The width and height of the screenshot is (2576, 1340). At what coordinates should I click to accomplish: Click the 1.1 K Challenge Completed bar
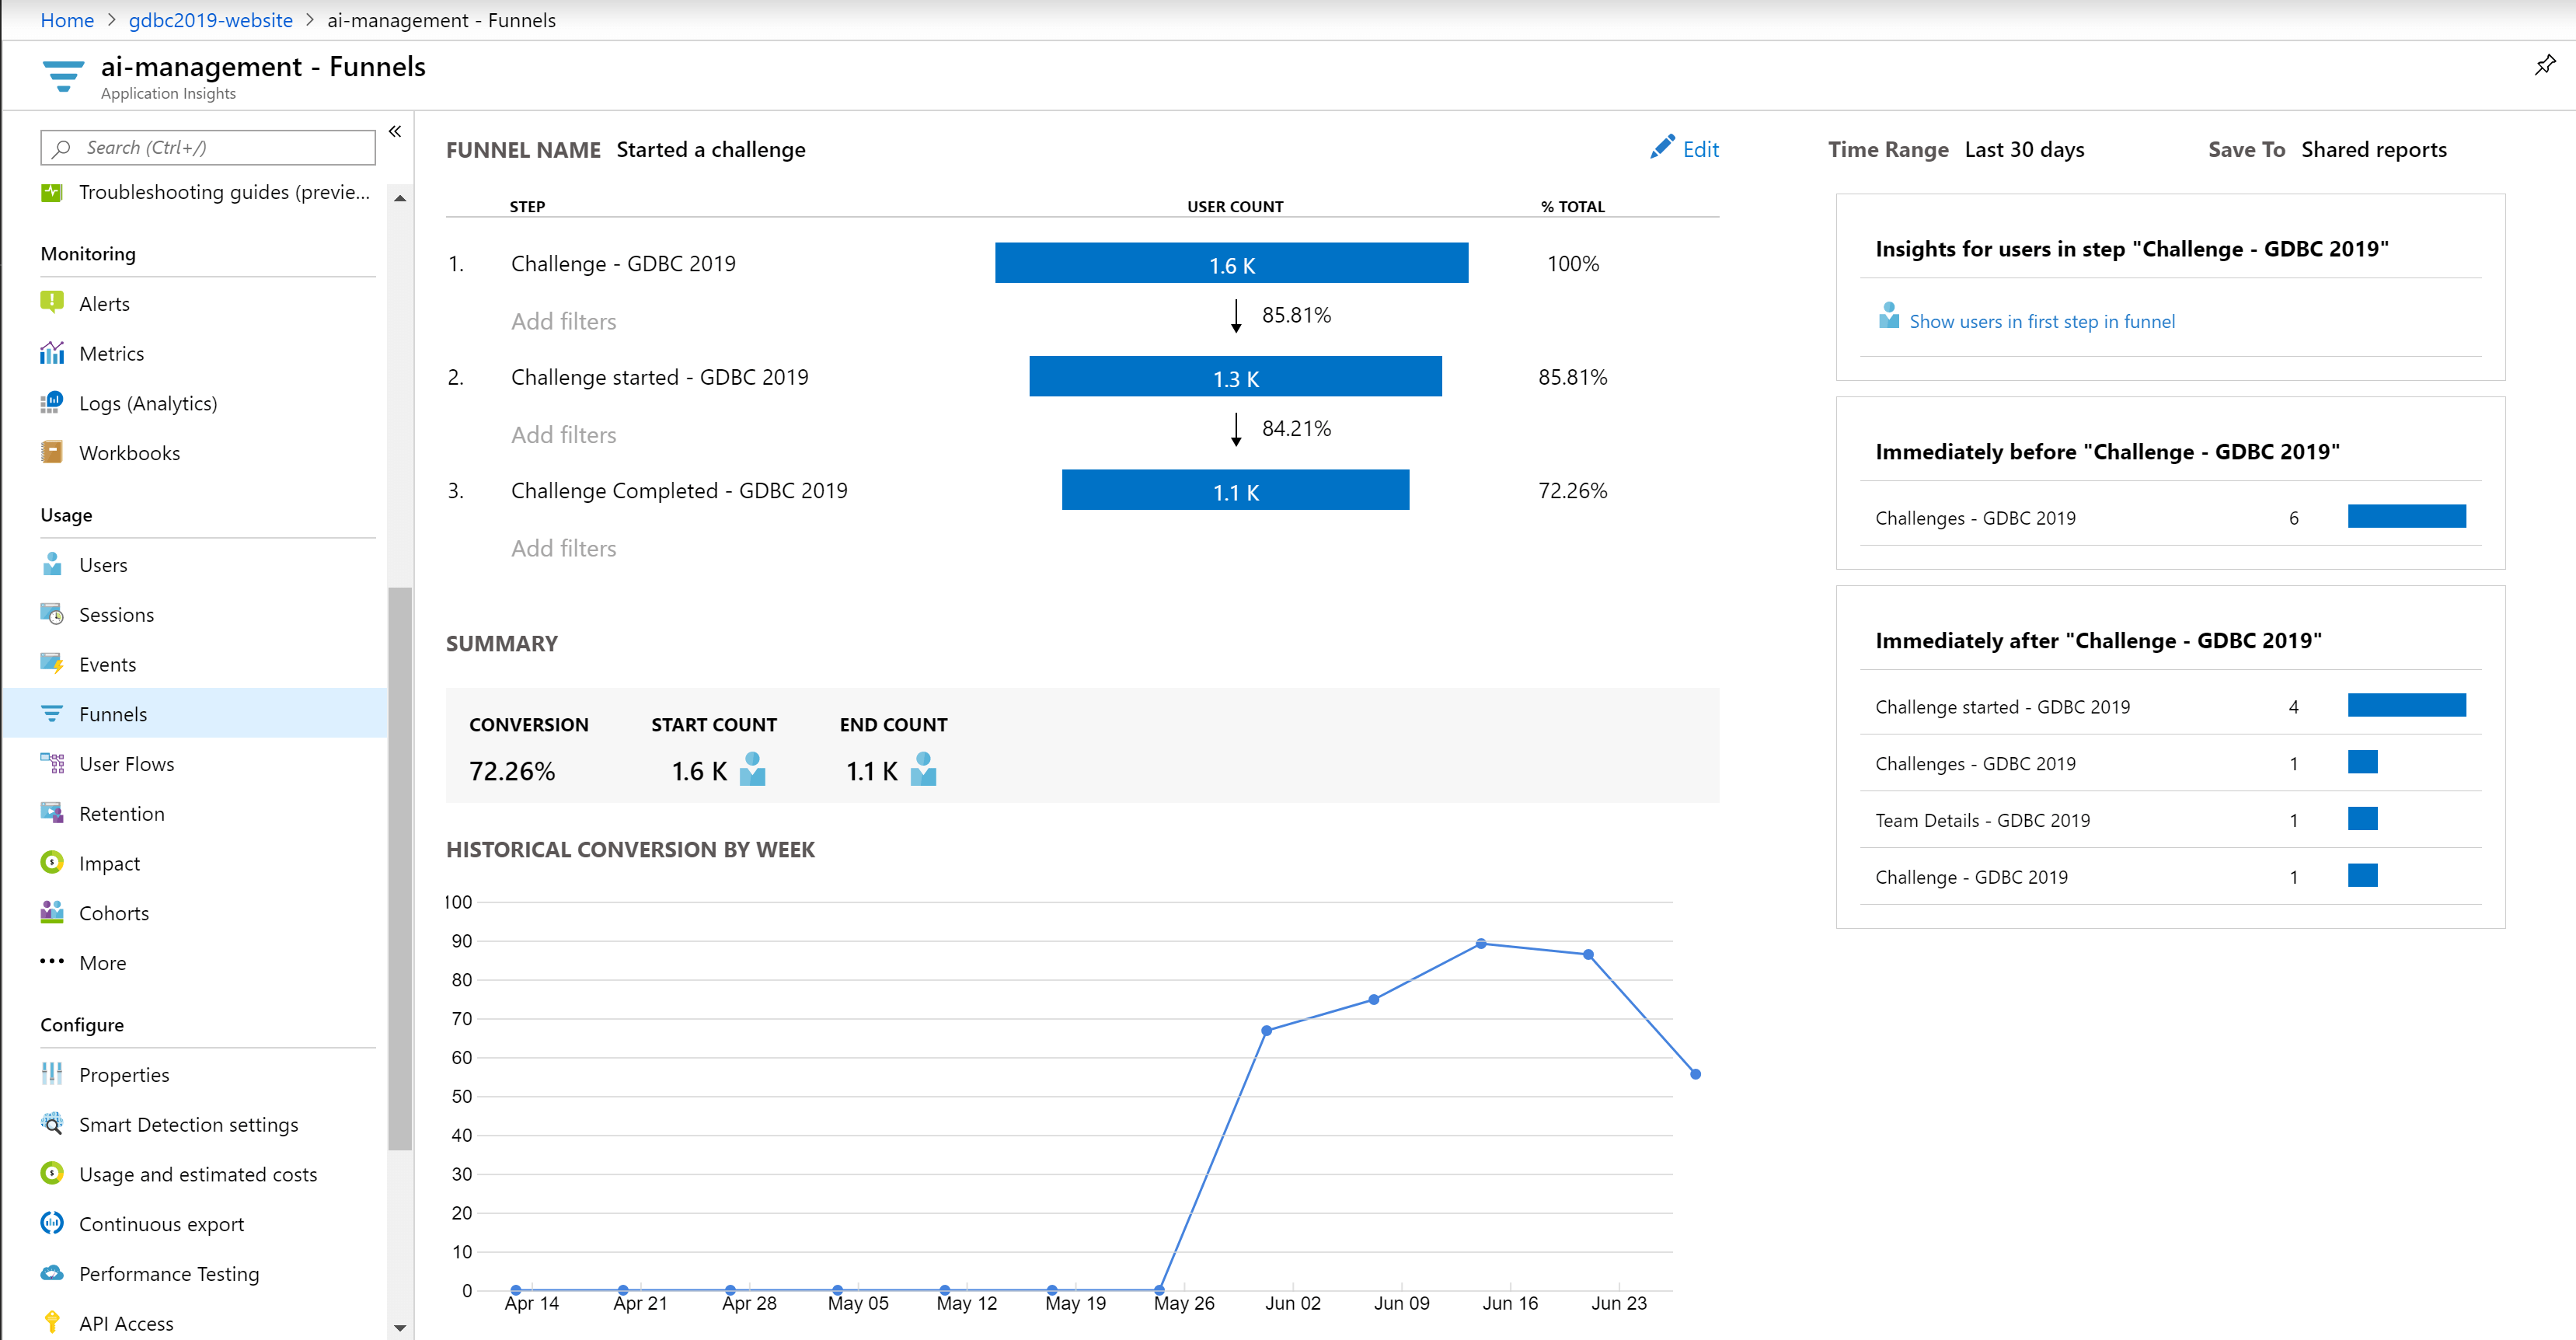tap(1235, 491)
